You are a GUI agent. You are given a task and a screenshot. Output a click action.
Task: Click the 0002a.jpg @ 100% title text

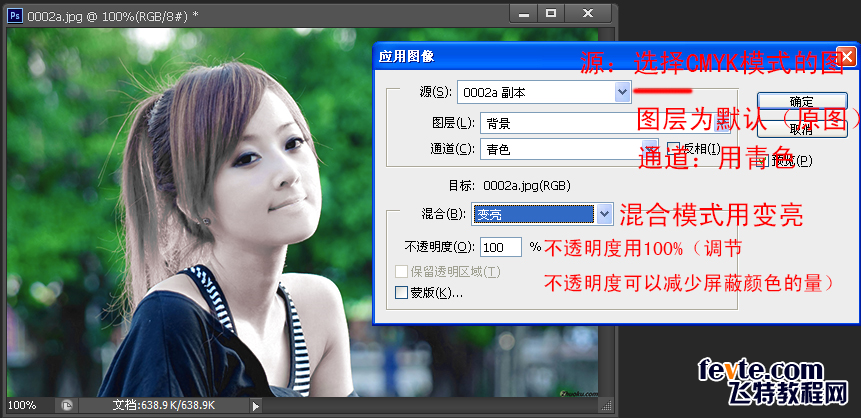click(x=113, y=16)
